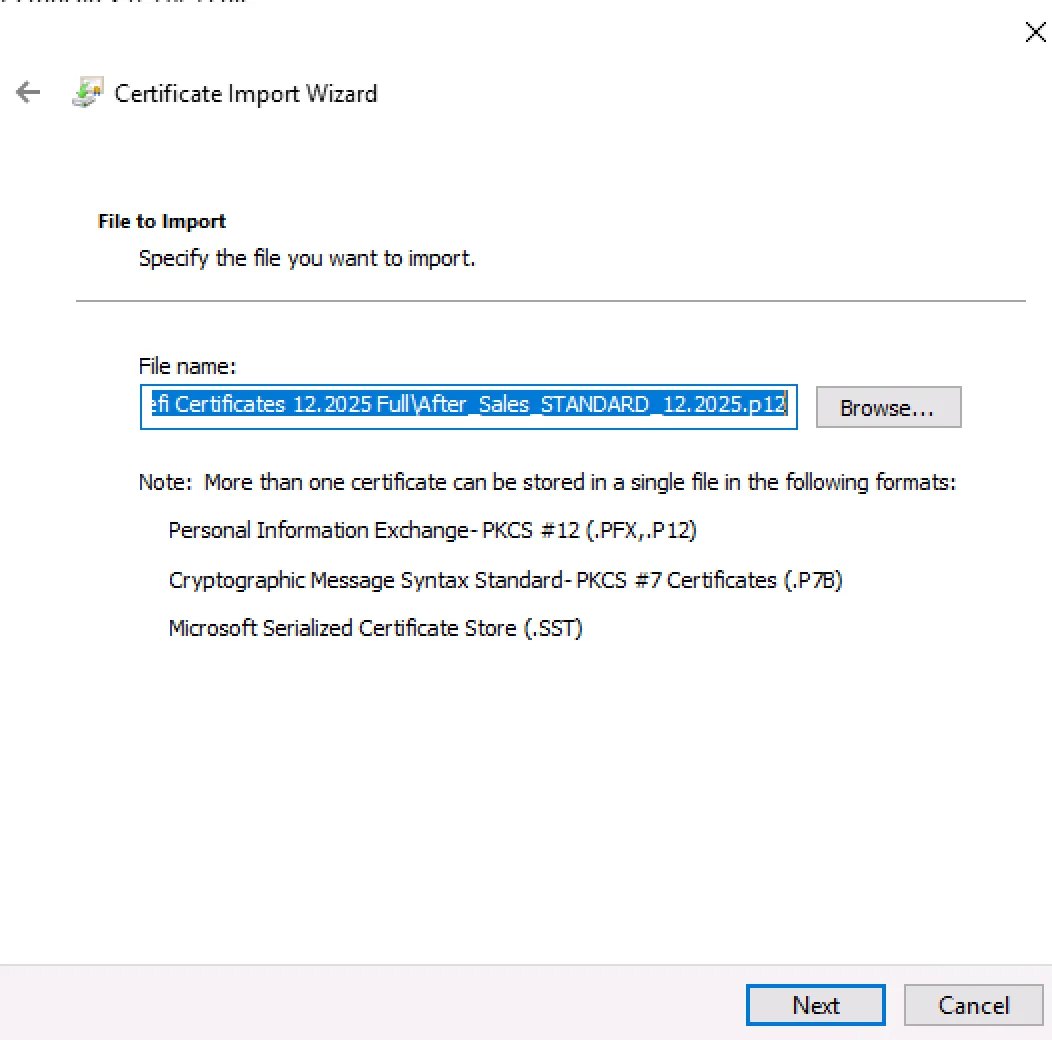Cancel the certificate import
Screen dimensions: 1052x1040
[x=973, y=1005]
